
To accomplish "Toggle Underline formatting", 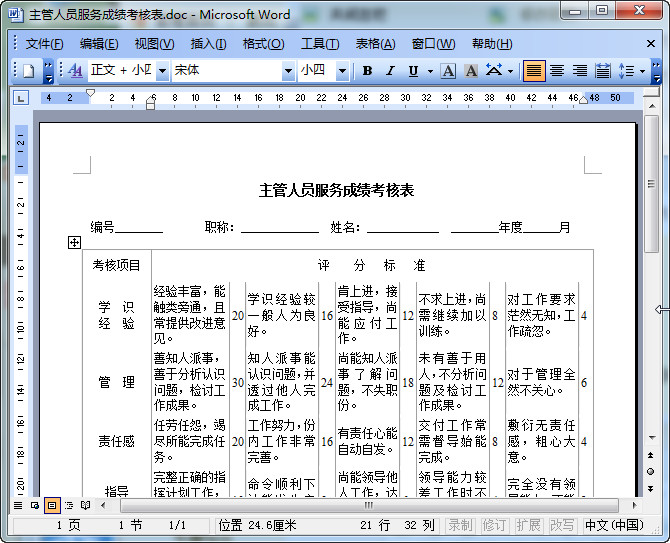I will pos(413,71).
